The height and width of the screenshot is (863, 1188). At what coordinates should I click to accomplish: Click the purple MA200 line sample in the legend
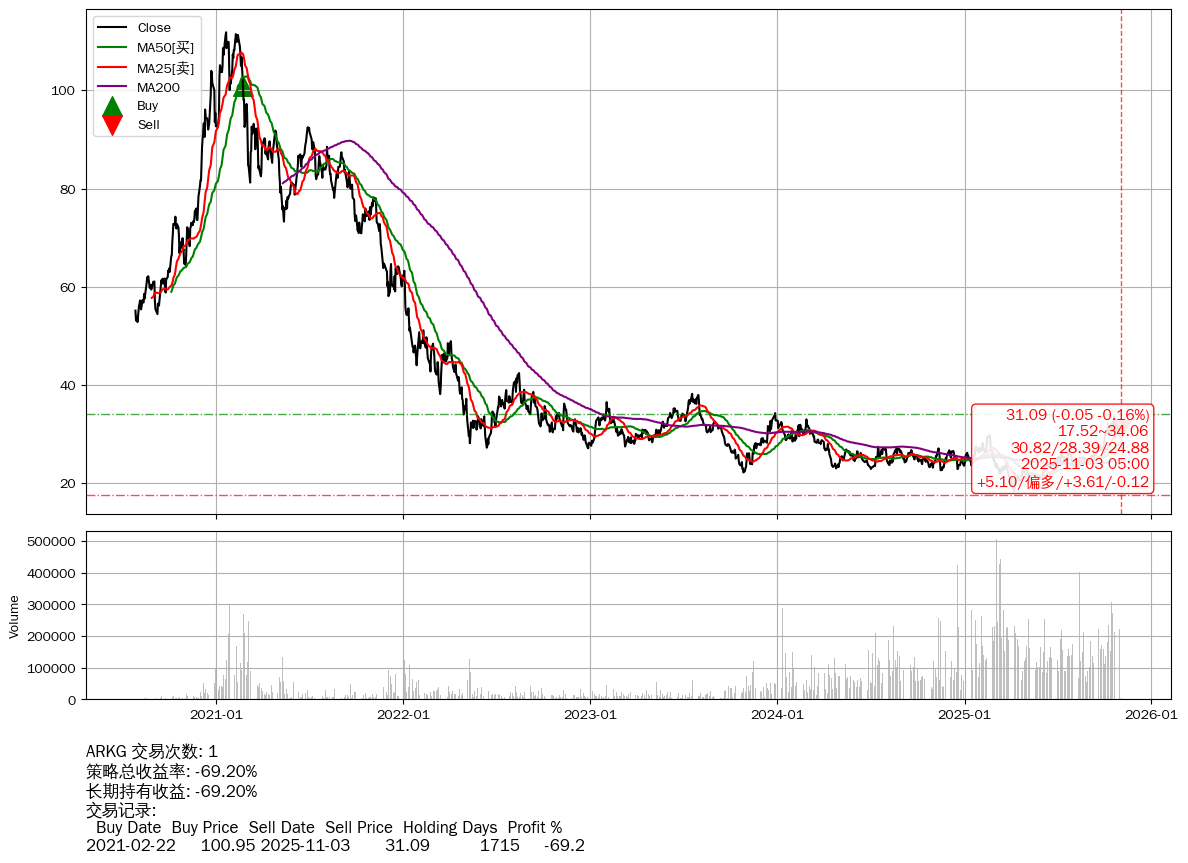click(x=113, y=87)
